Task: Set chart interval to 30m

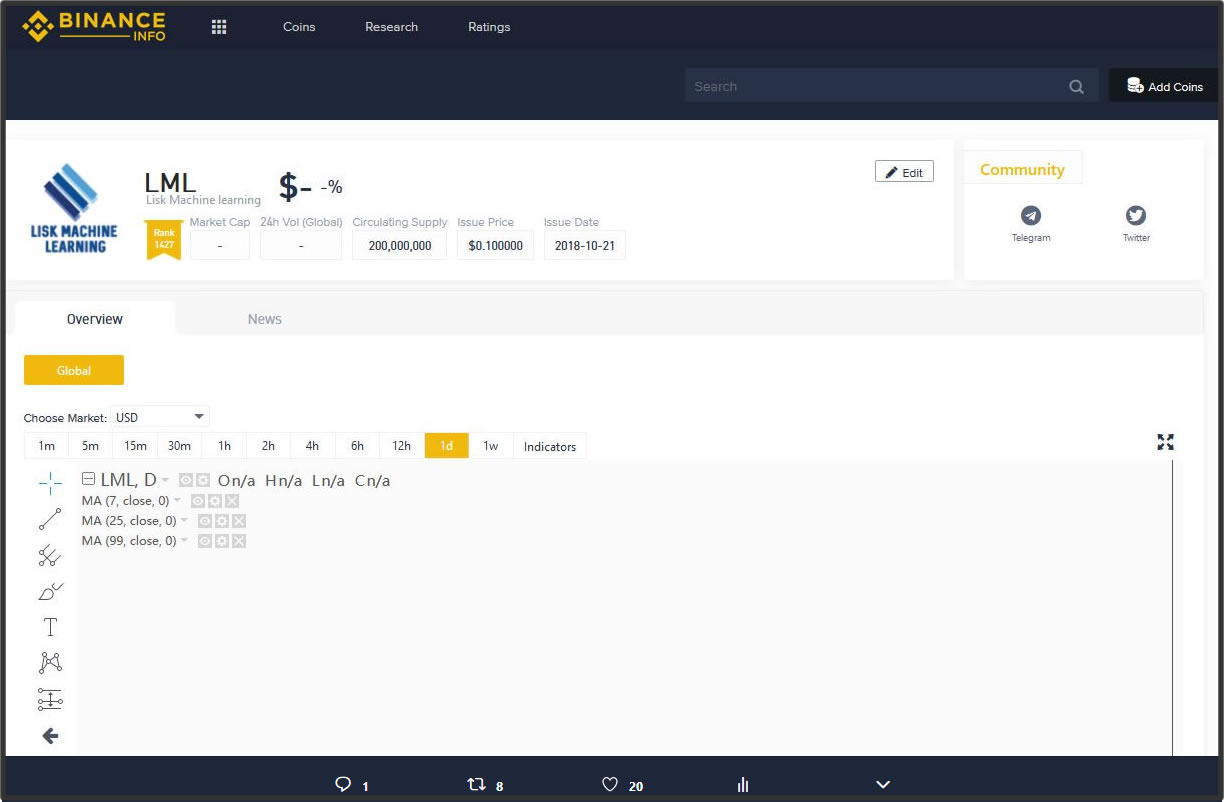Action: [x=179, y=446]
